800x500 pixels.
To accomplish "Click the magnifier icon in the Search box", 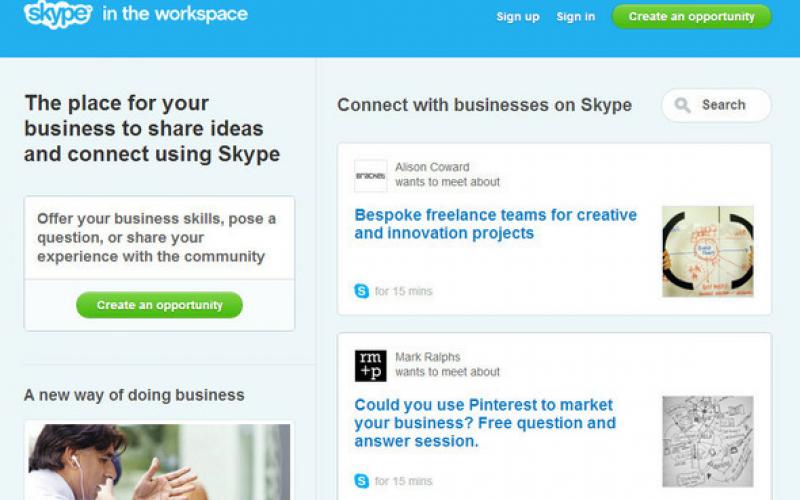I will pos(683,105).
